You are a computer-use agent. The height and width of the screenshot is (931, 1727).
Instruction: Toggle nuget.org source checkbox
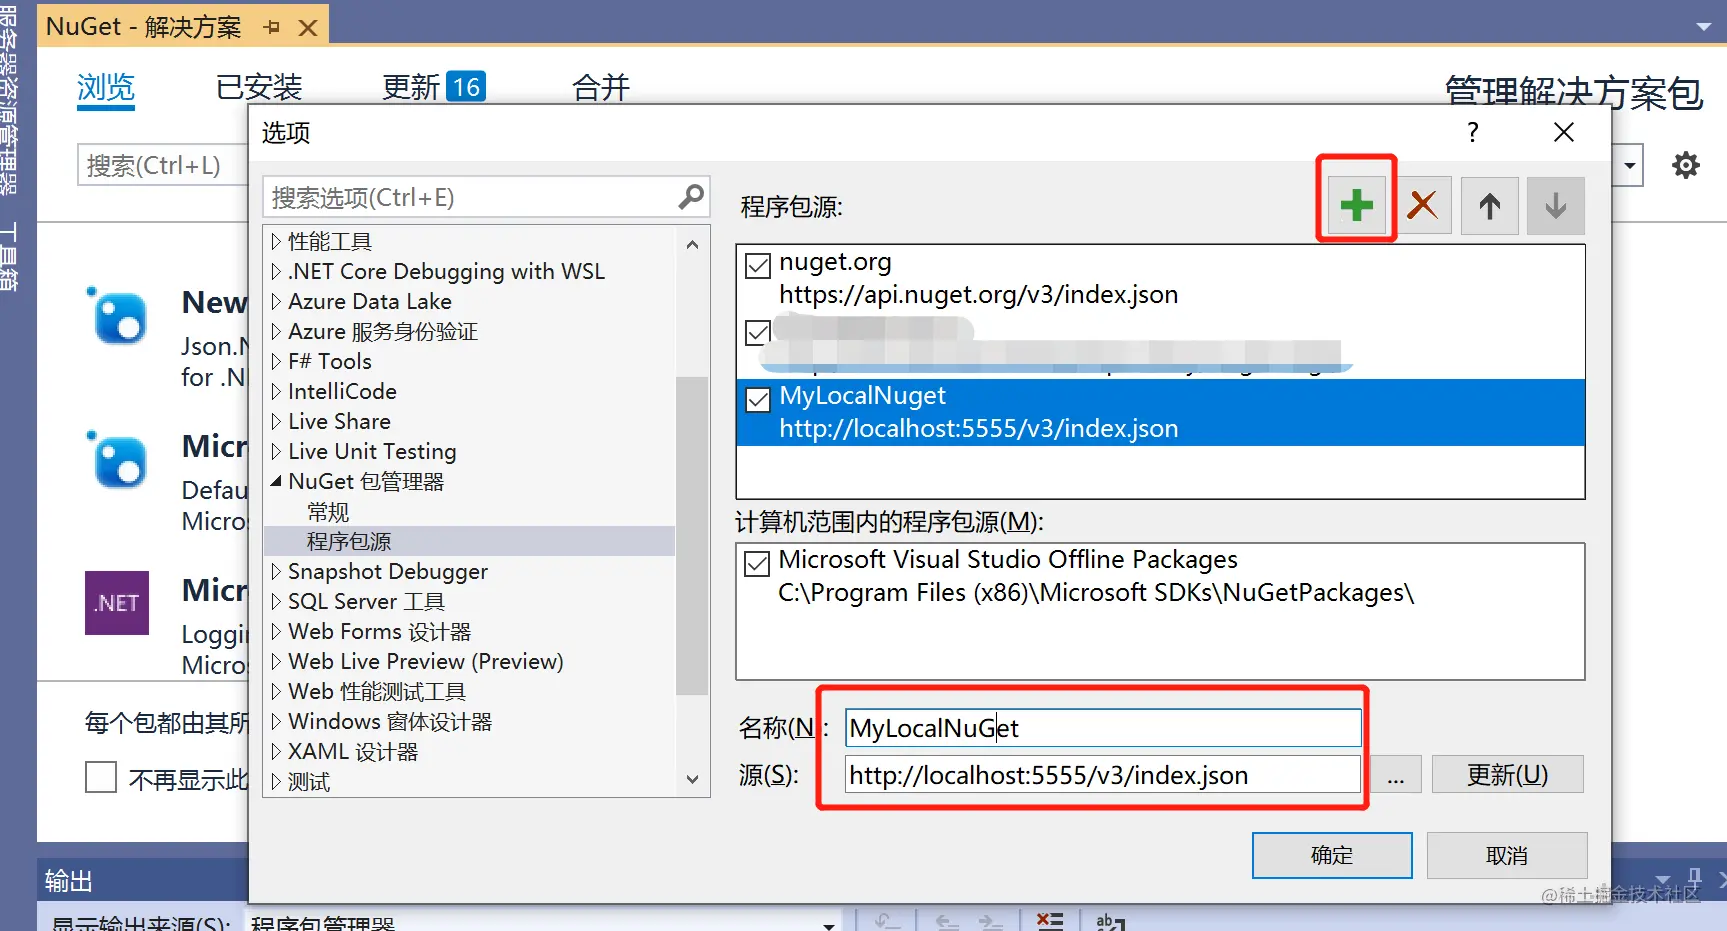click(758, 265)
